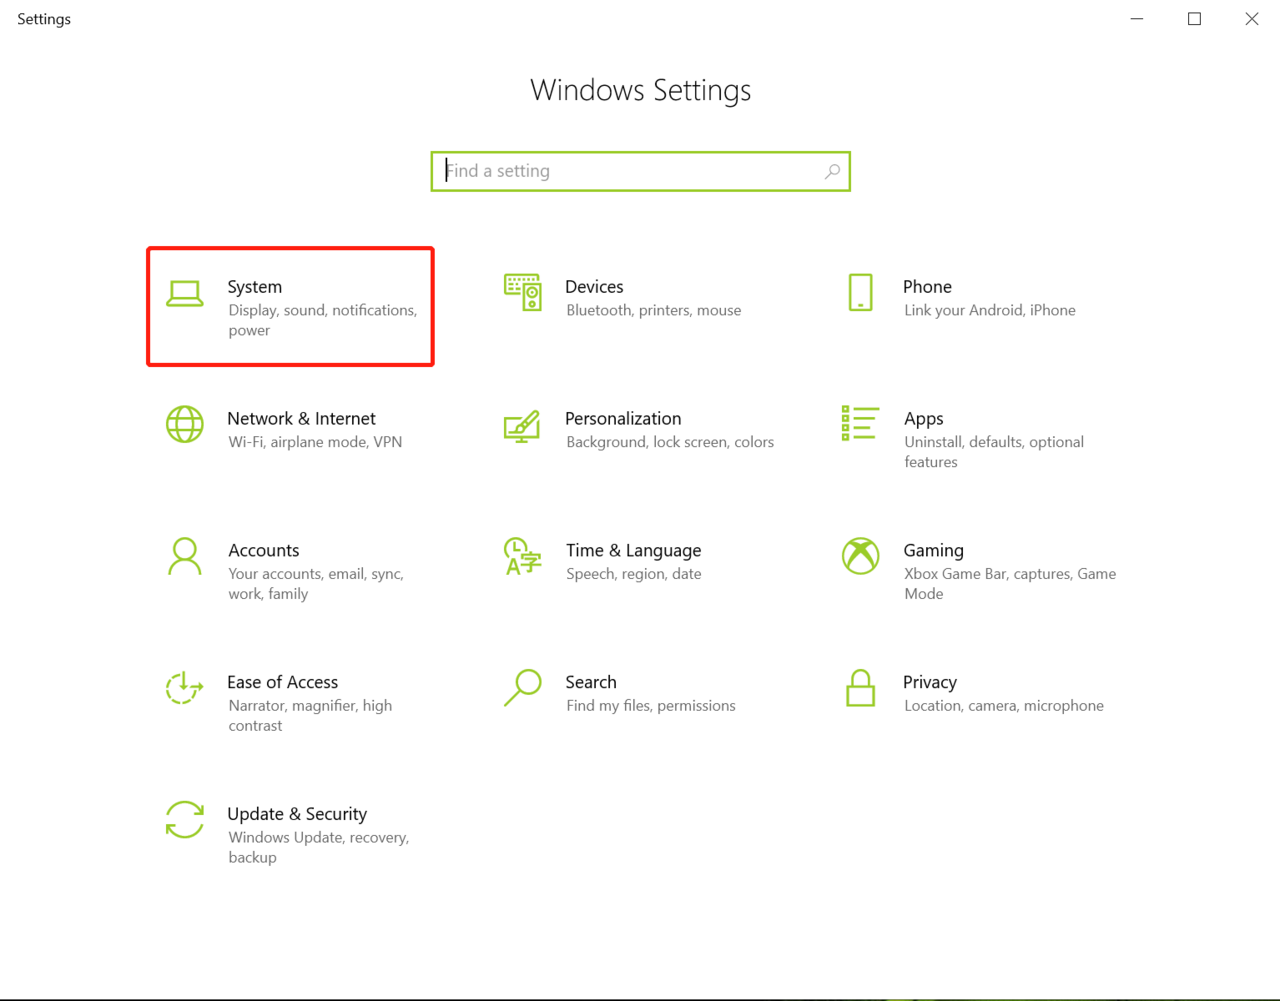1280x1001 pixels.
Task: Select the Time & Language icon
Action: click(x=522, y=557)
